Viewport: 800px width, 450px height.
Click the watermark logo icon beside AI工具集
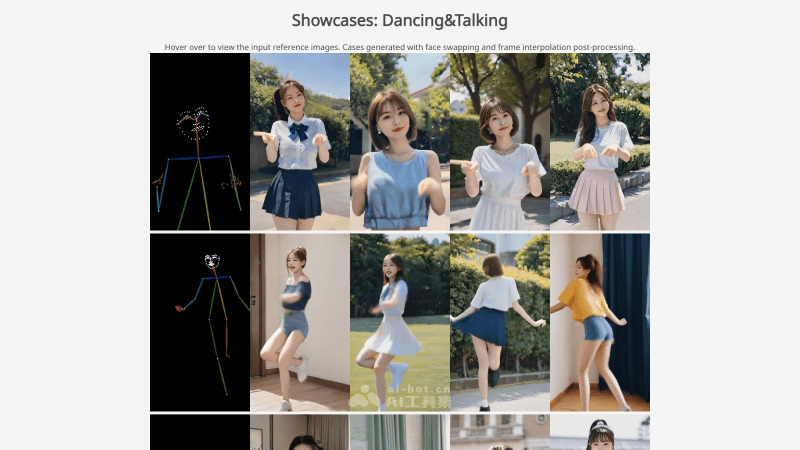[365, 397]
